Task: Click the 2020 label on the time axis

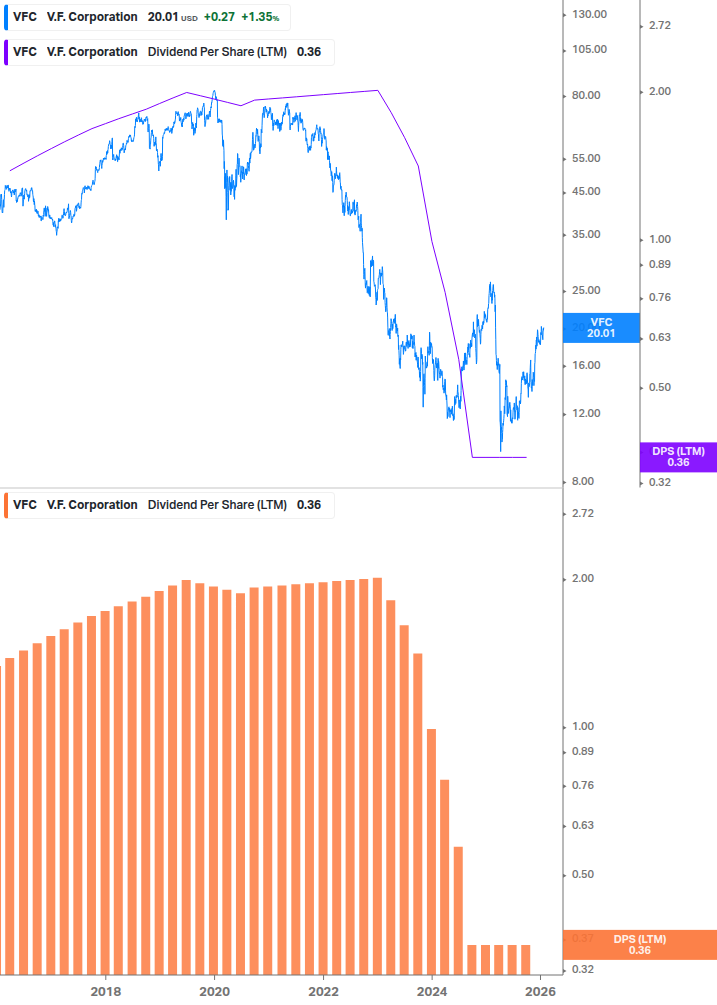Action: [215, 991]
